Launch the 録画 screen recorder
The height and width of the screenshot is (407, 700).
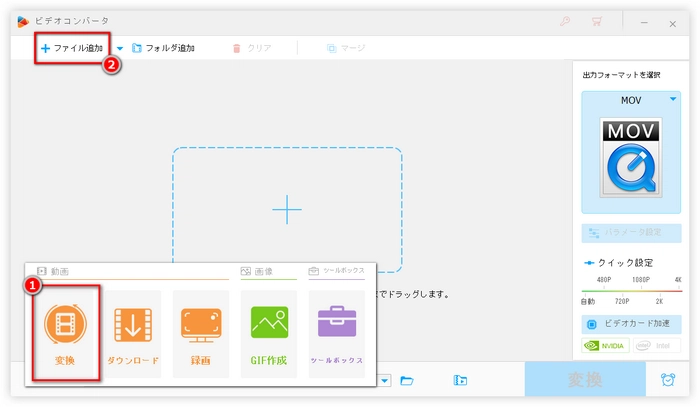point(201,332)
